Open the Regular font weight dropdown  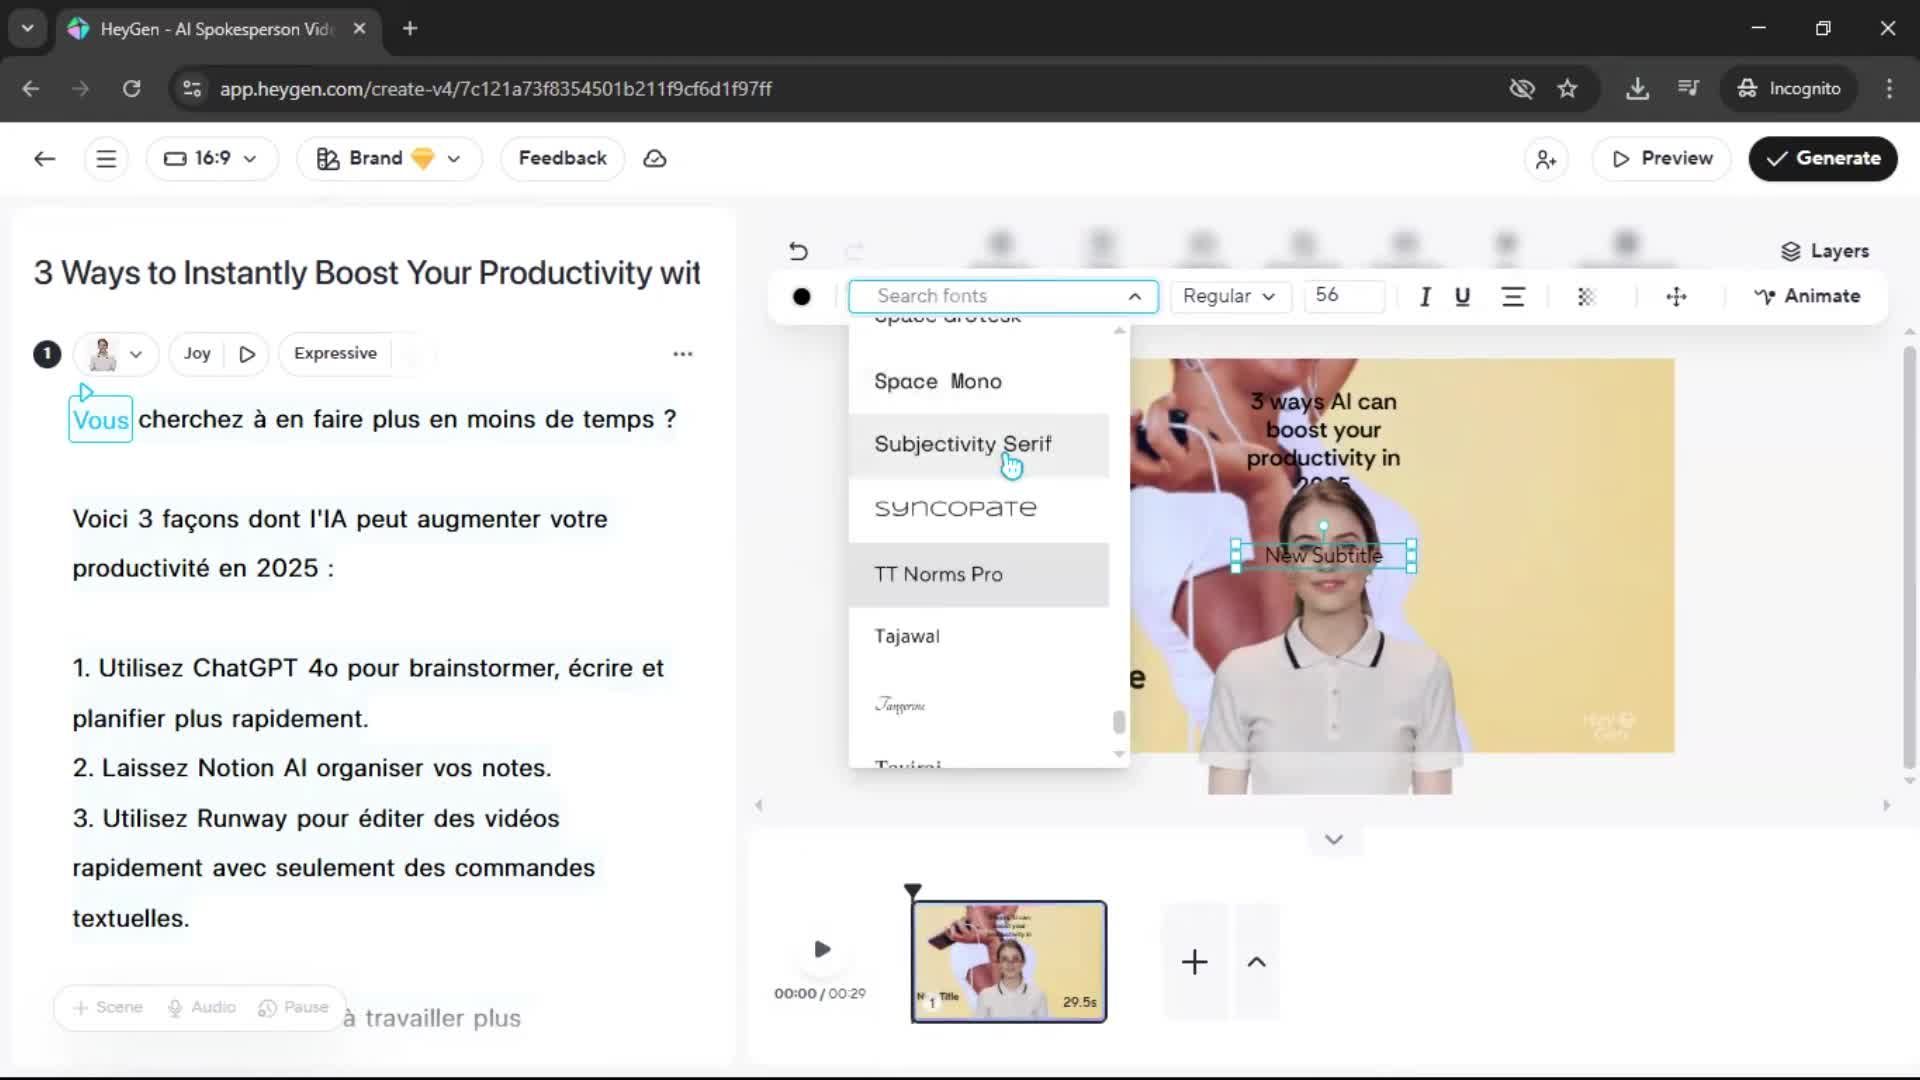1229,297
